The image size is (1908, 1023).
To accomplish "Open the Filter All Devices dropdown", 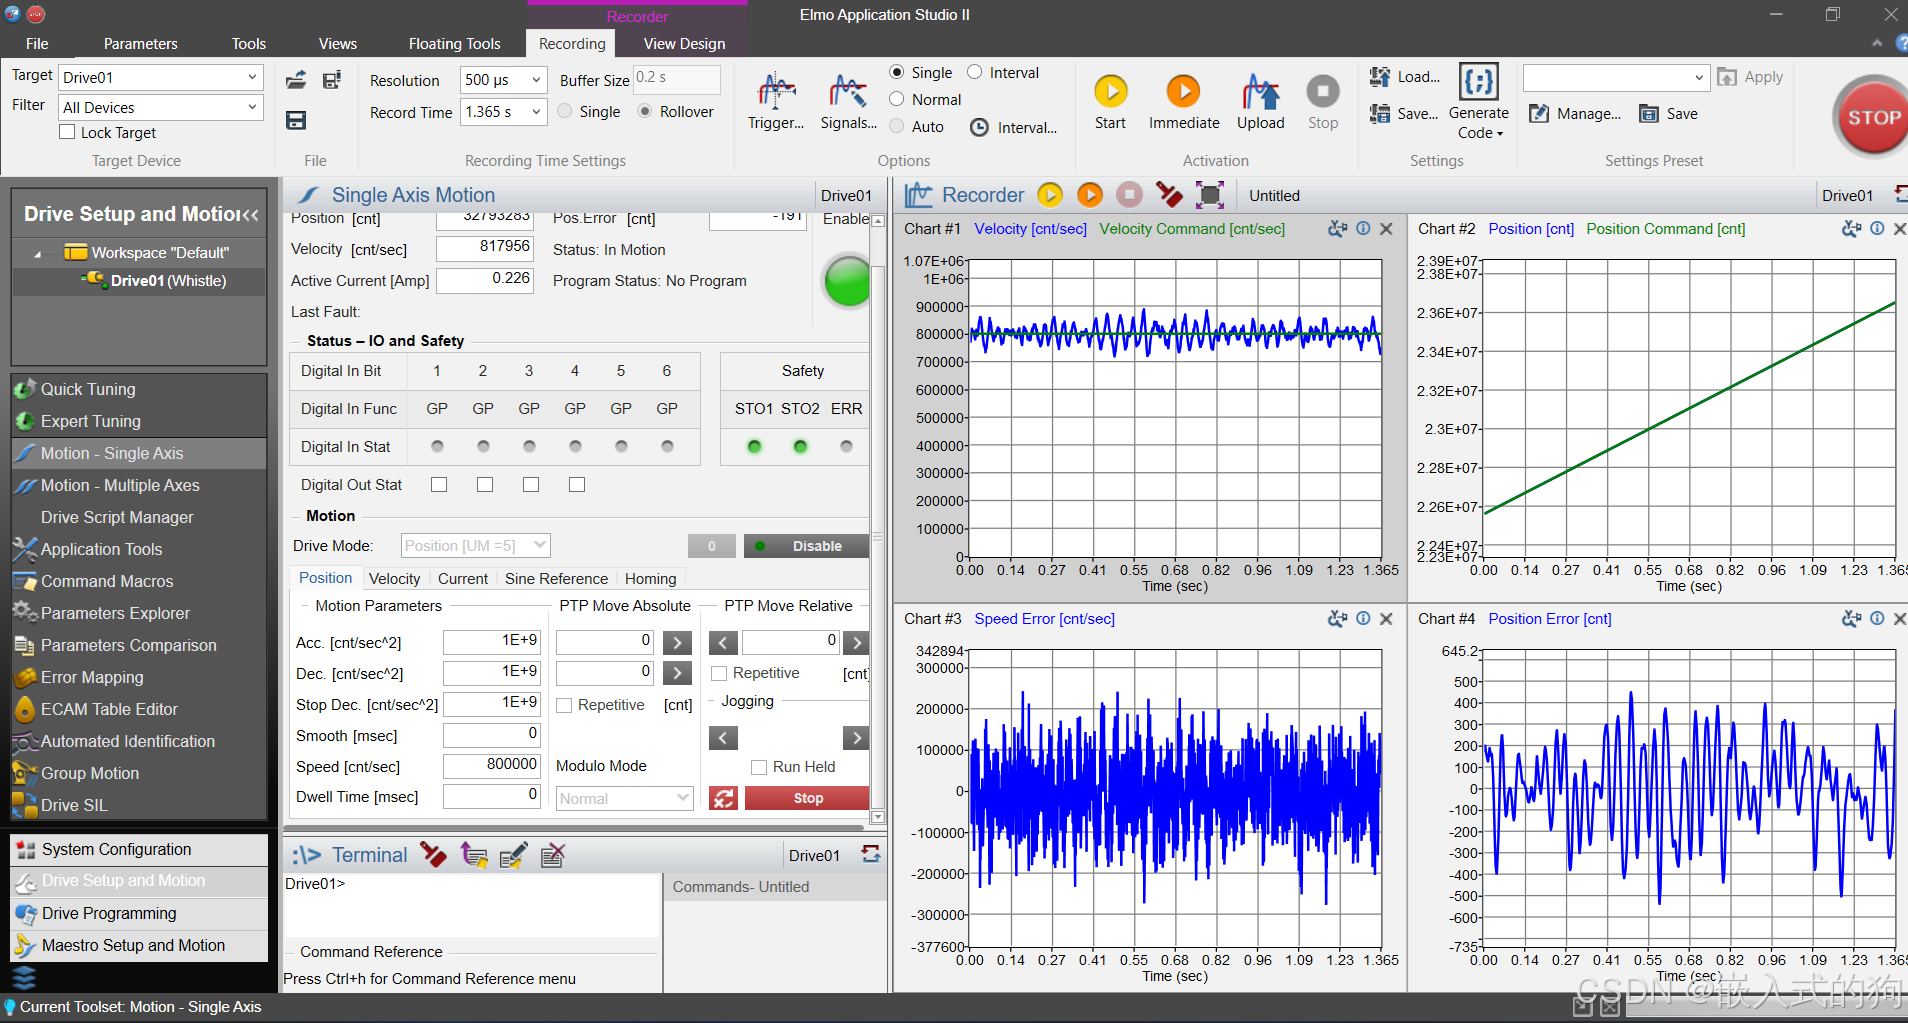I will point(161,107).
